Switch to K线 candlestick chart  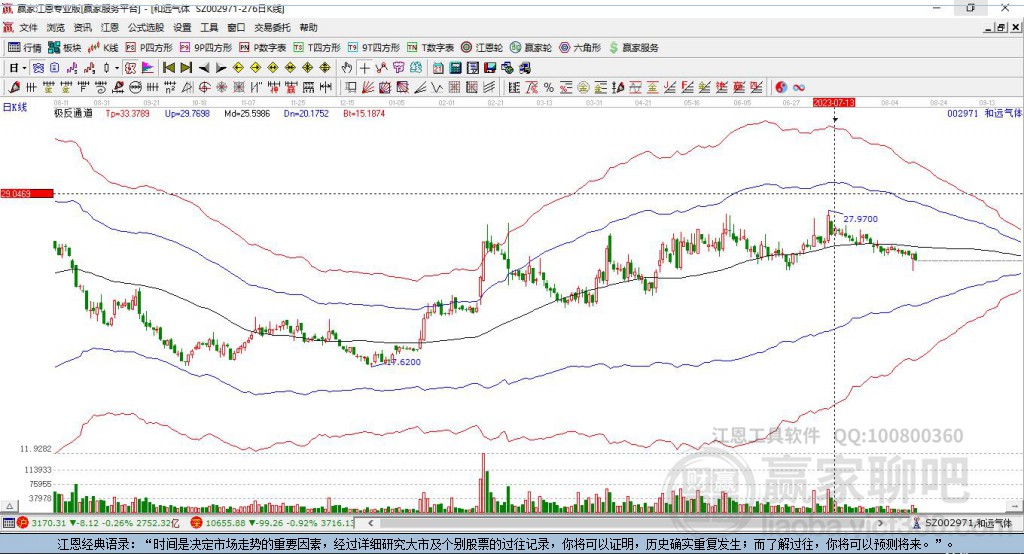(x=103, y=48)
